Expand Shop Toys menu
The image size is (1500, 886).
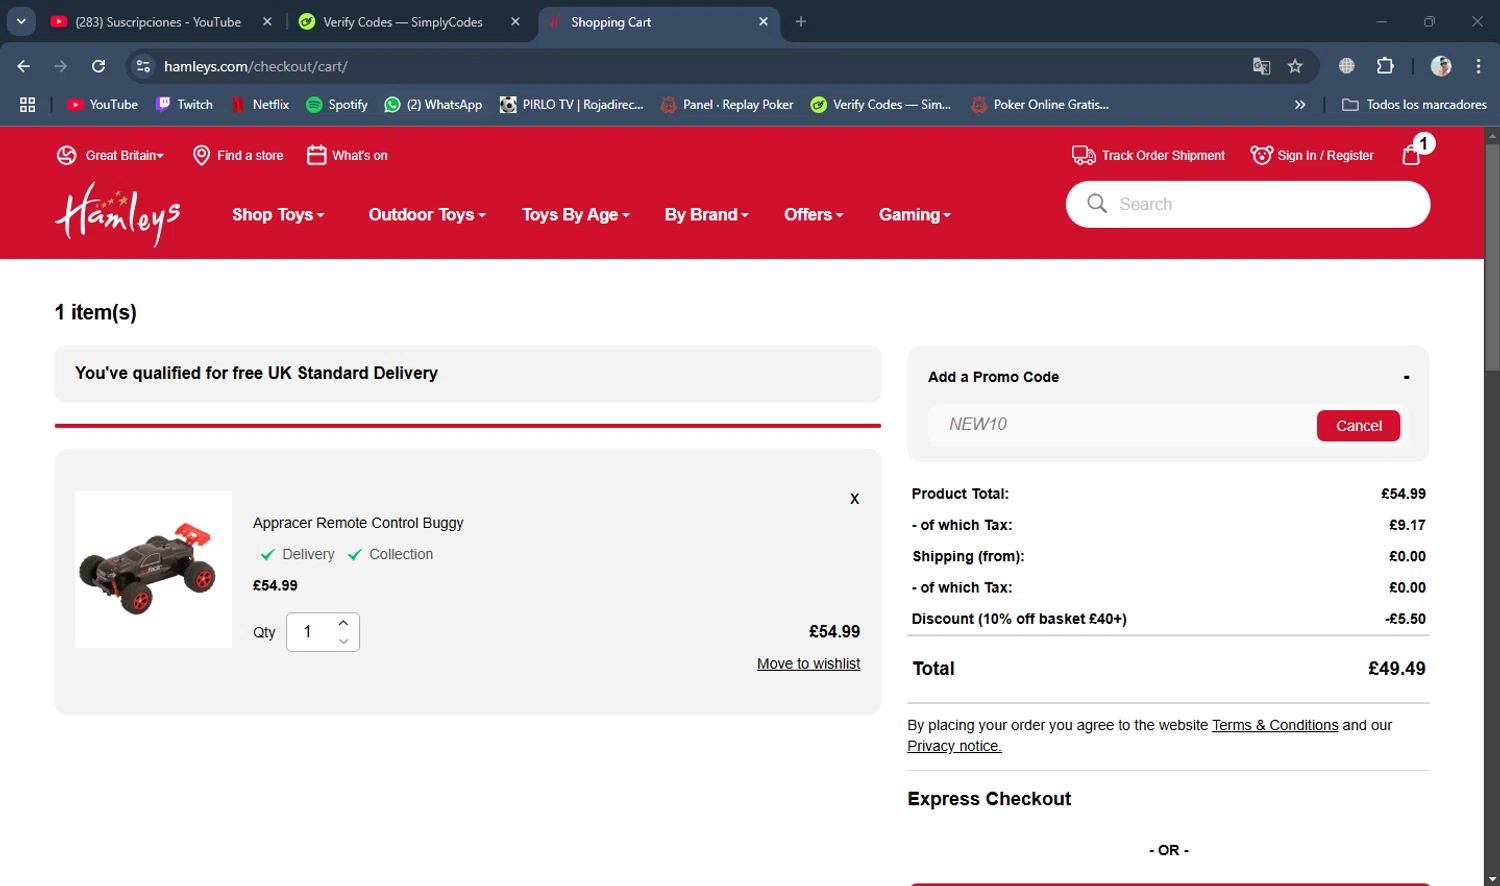coord(278,214)
